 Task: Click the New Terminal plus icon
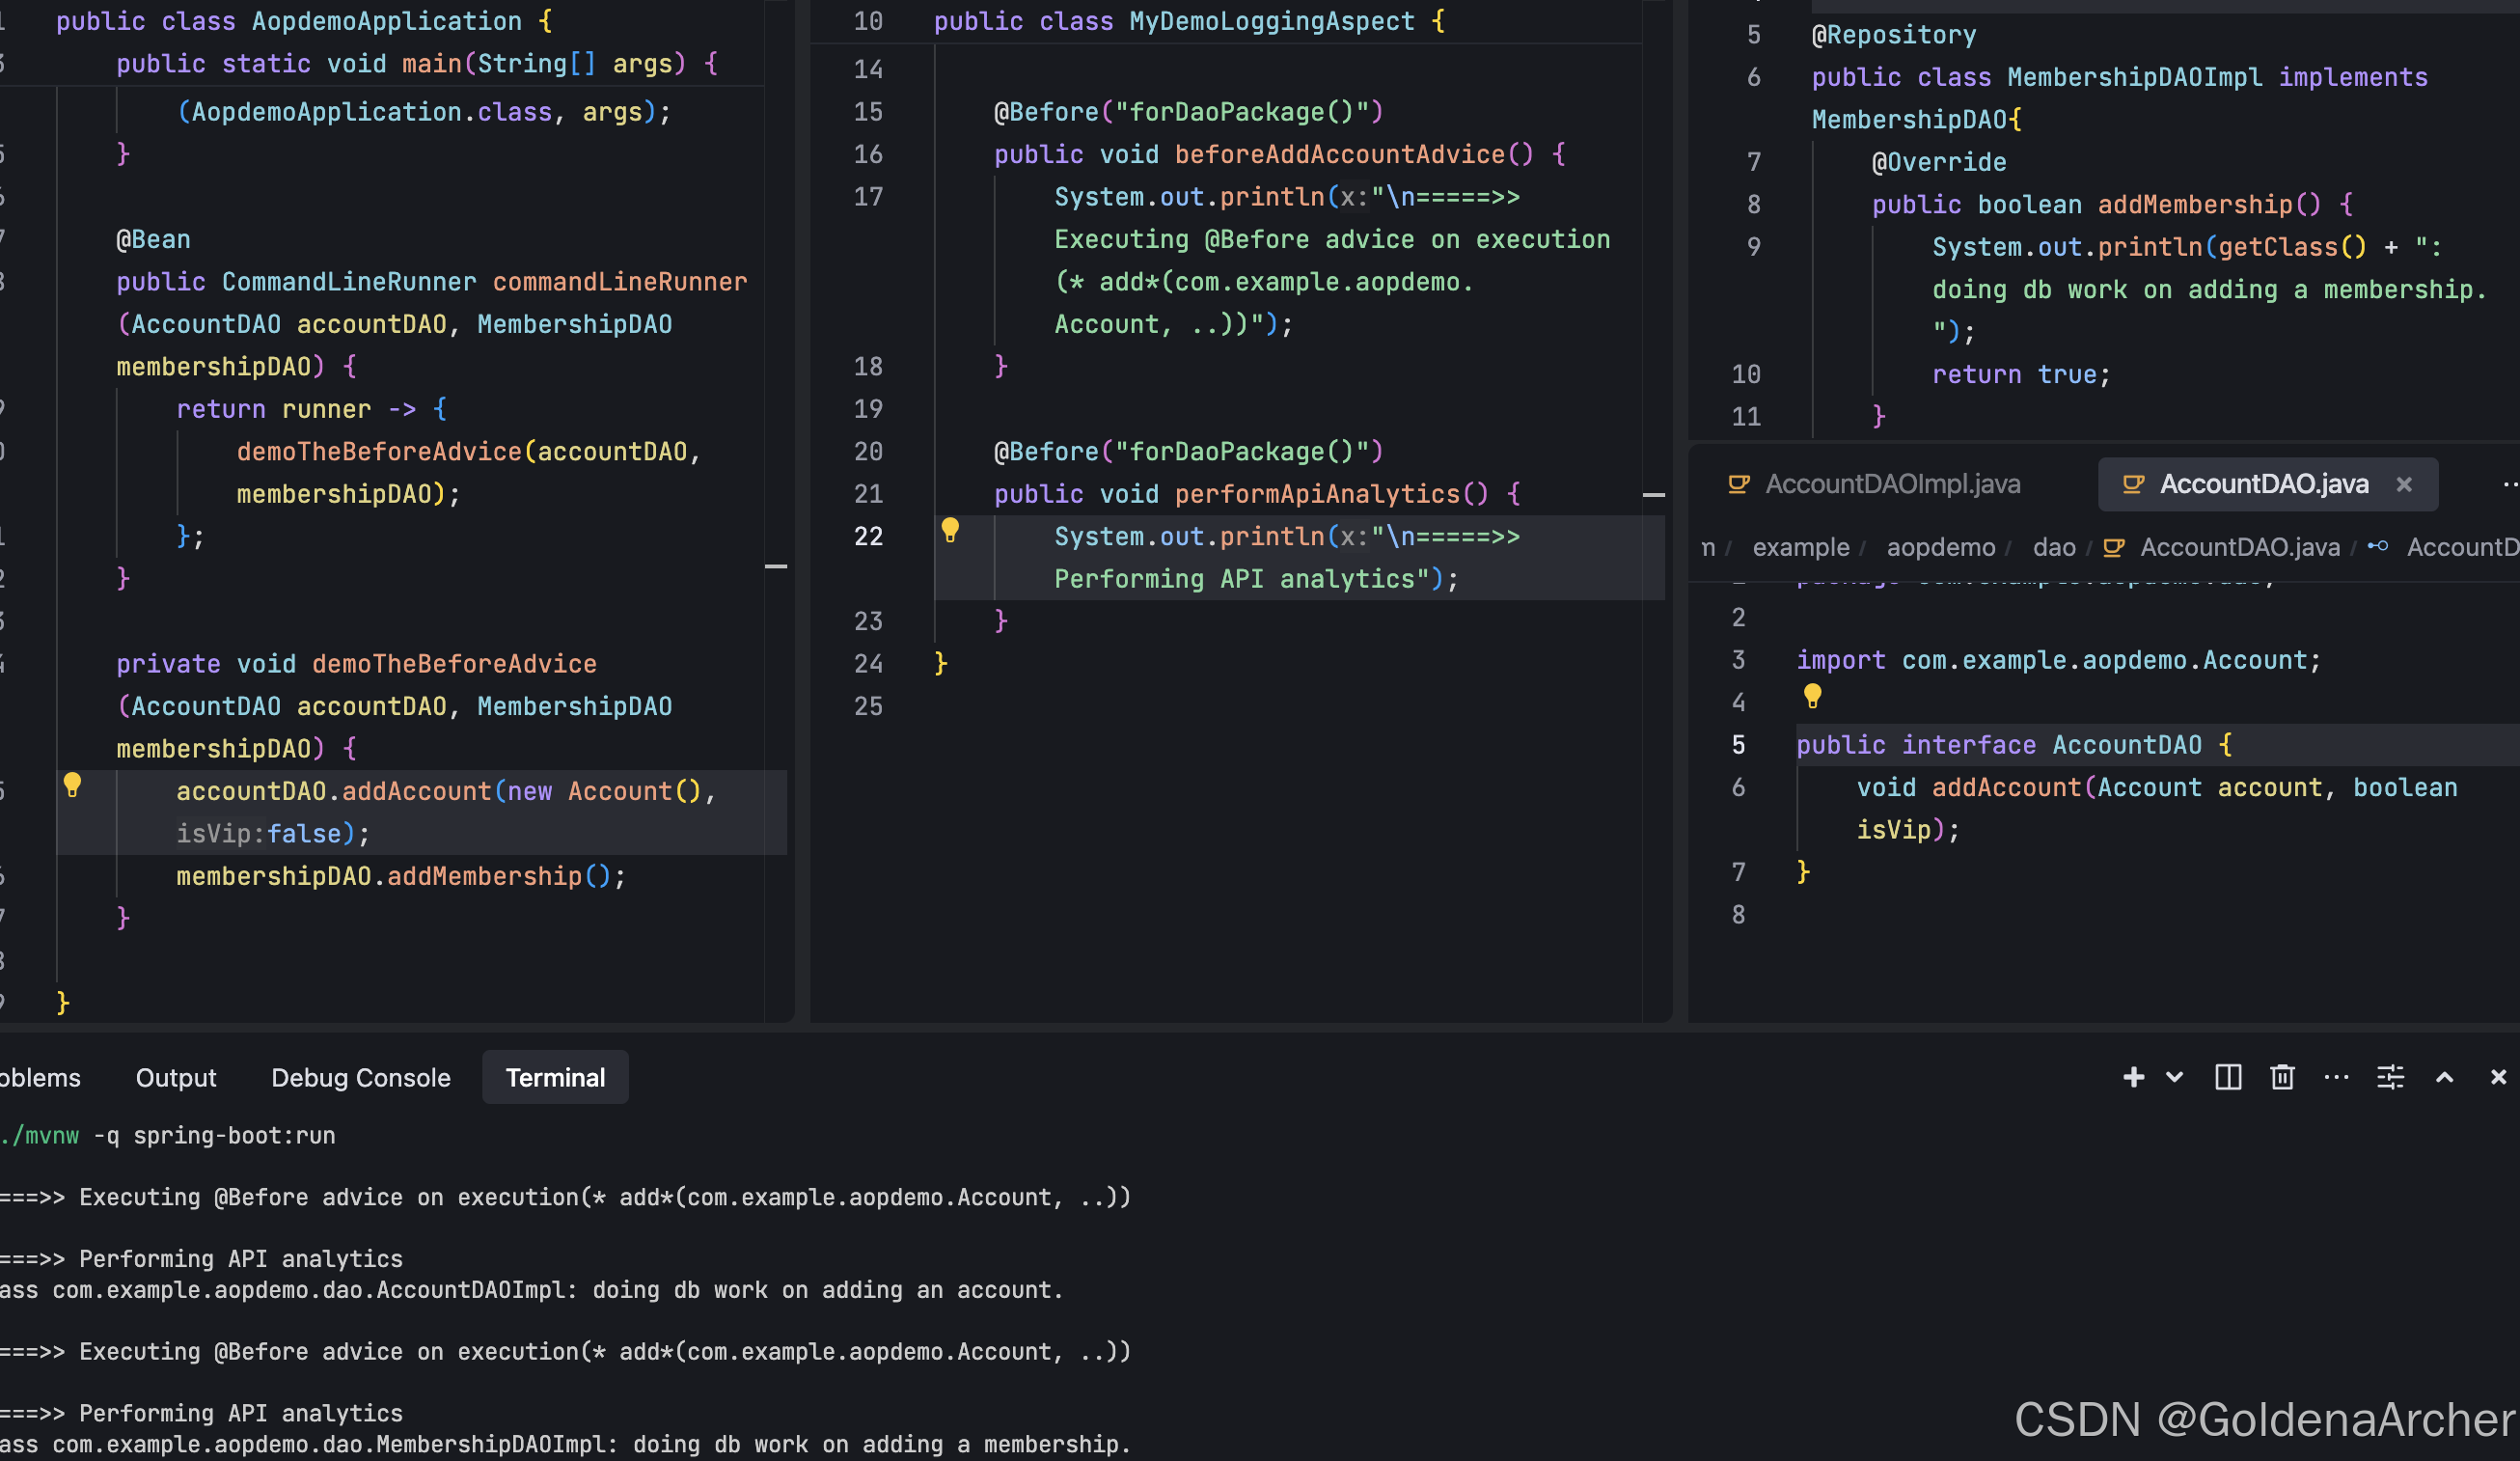pos(2132,1077)
